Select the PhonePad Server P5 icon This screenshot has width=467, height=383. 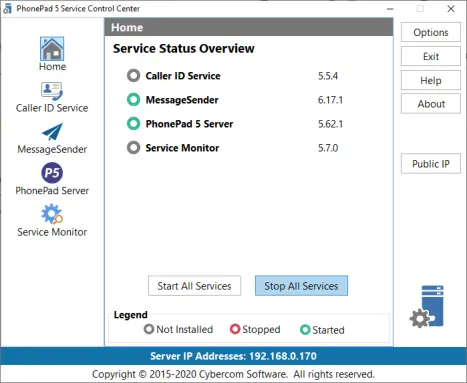52,173
